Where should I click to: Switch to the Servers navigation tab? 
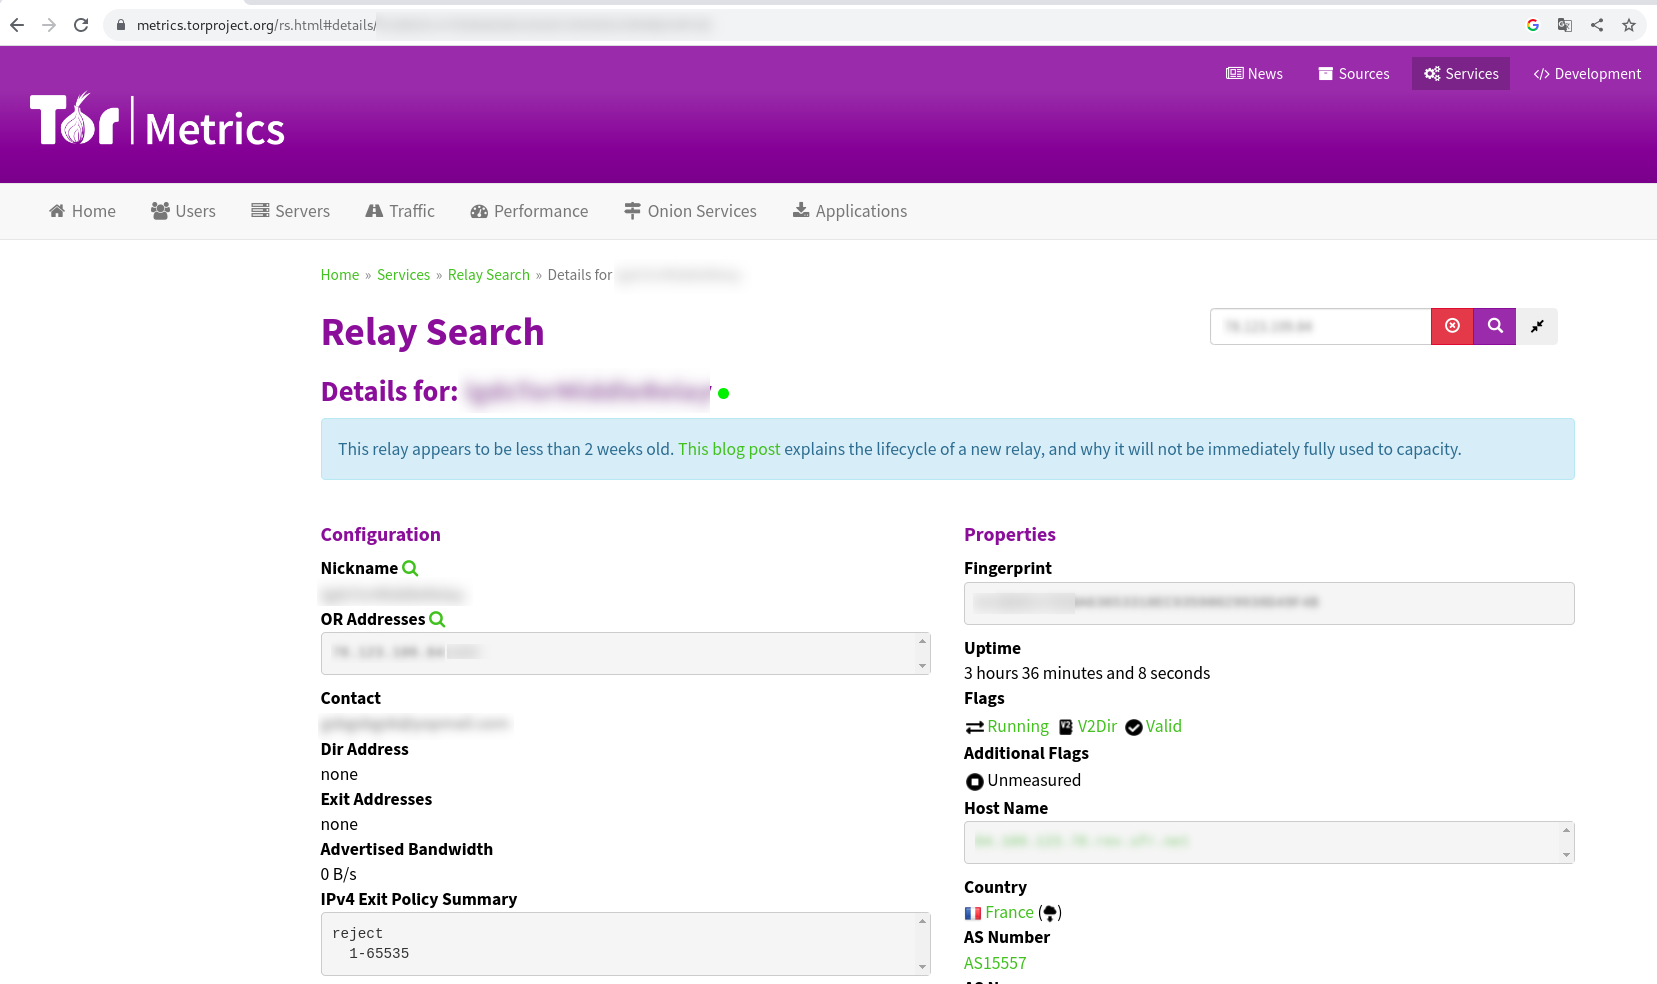(x=290, y=211)
